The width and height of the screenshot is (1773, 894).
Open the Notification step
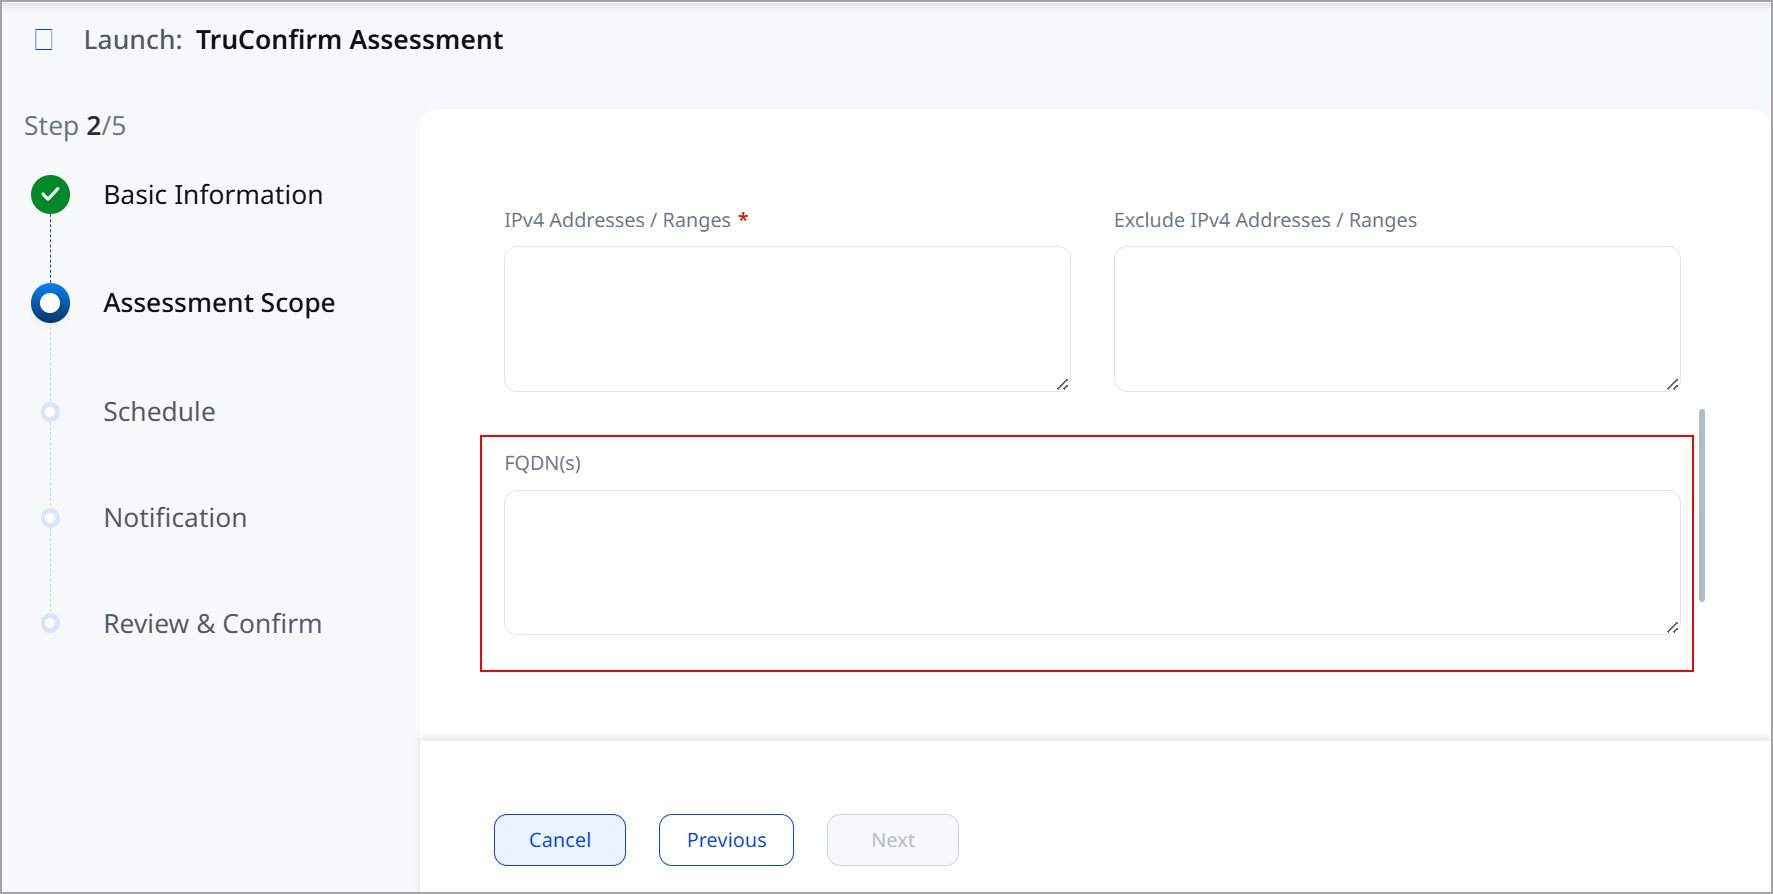[x=175, y=518]
